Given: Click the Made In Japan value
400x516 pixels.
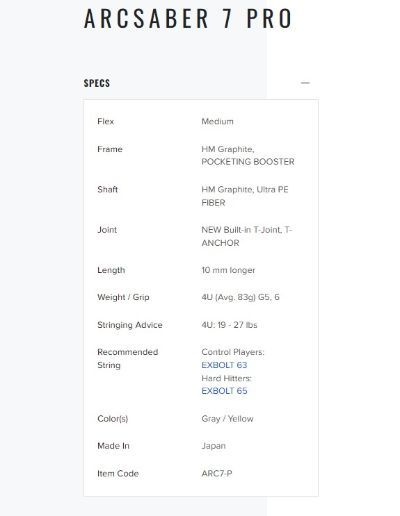Looking at the screenshot, I should [x=214, y=446].
